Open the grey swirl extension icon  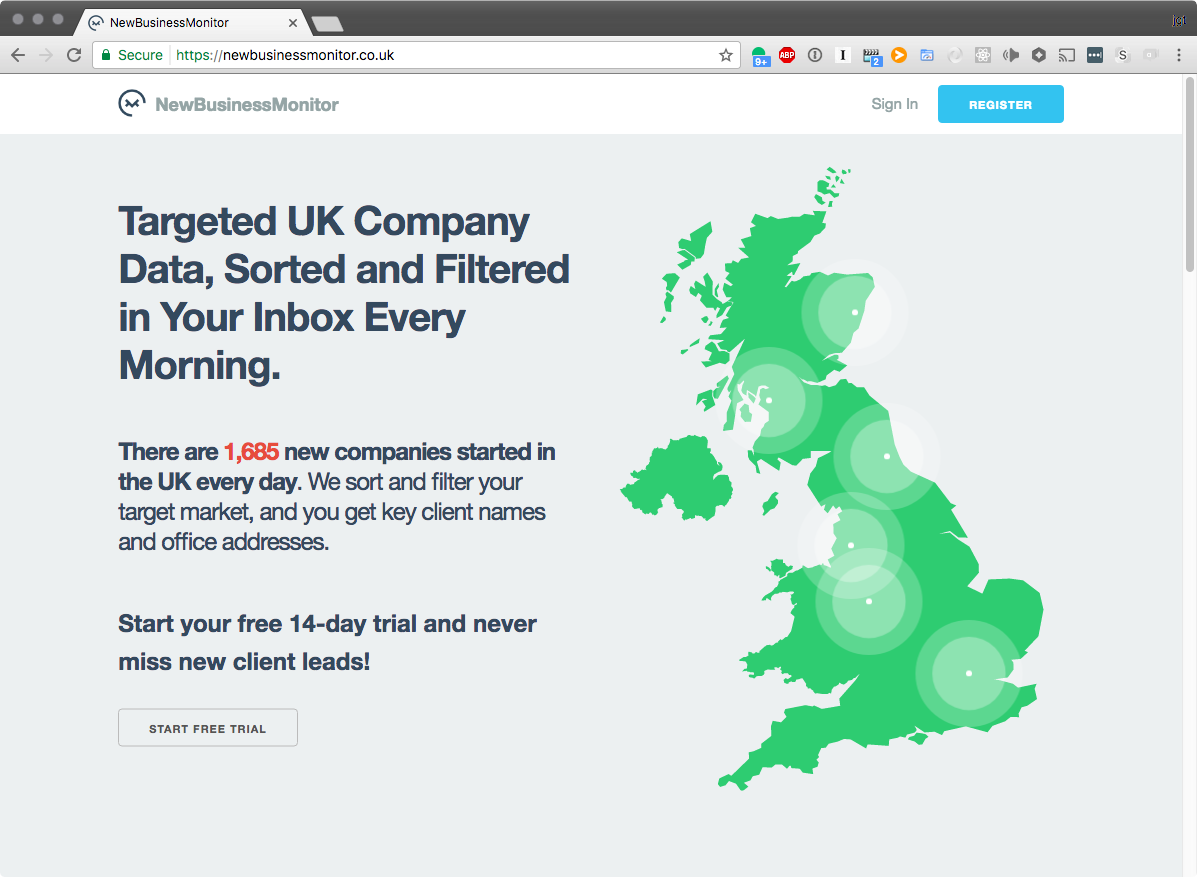tap(954, 55)
